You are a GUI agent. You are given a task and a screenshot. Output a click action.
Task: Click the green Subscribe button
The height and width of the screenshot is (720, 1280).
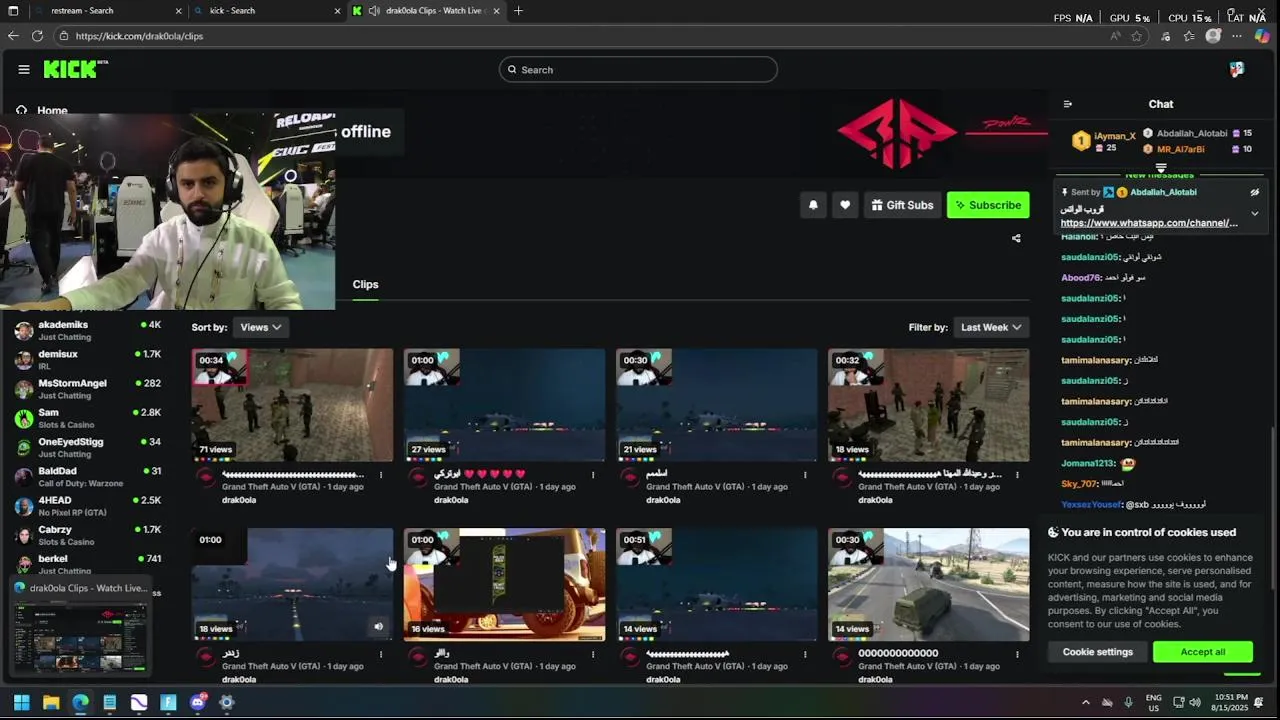(x=988, y=205)
